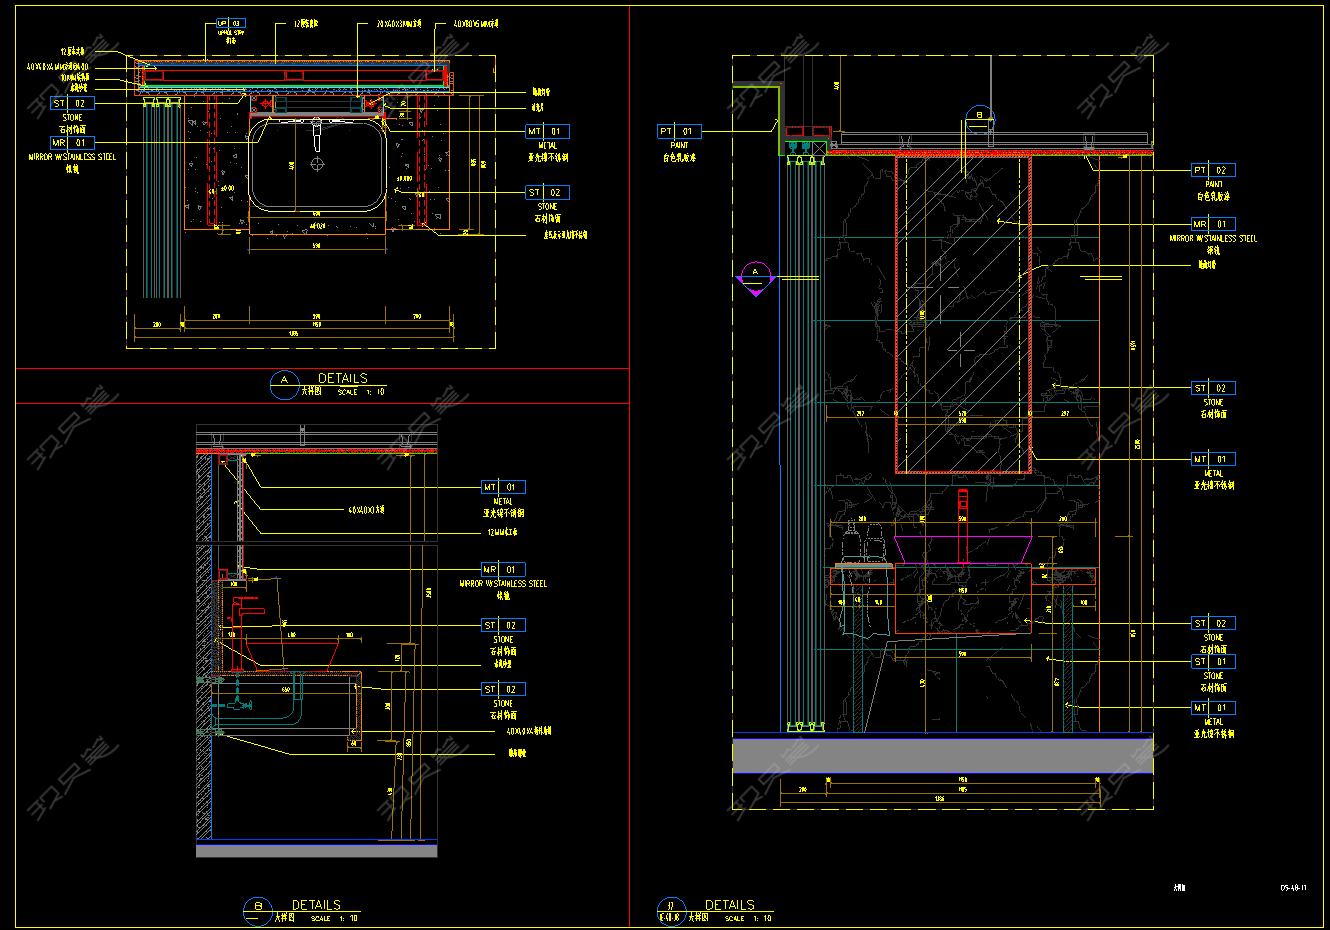Click the hatched mirror in the elevation
Viewport: 1330px width, 930px height.
tap(963, 313)
